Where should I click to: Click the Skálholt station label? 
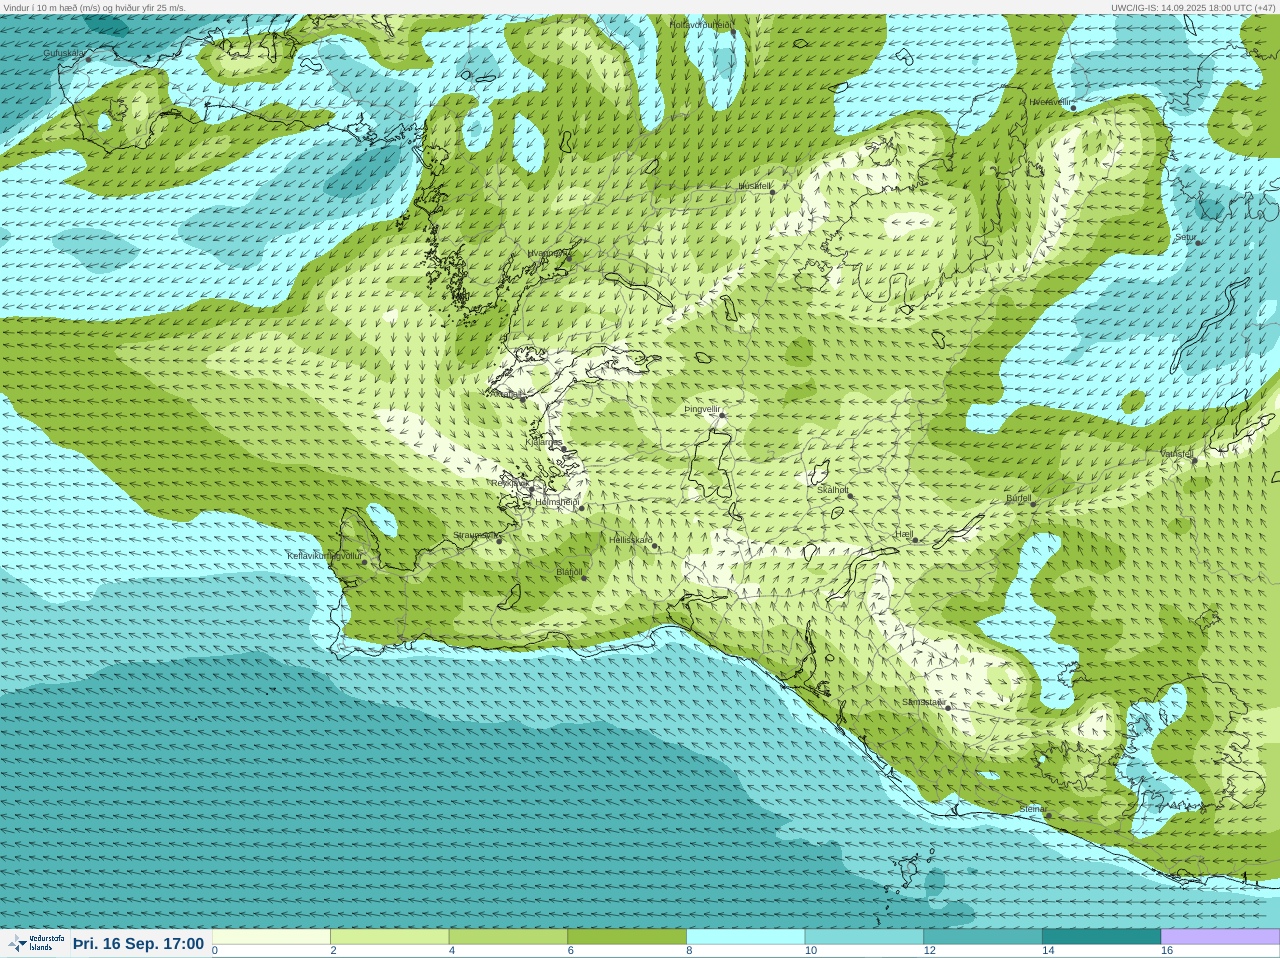[x=833, y=490]
